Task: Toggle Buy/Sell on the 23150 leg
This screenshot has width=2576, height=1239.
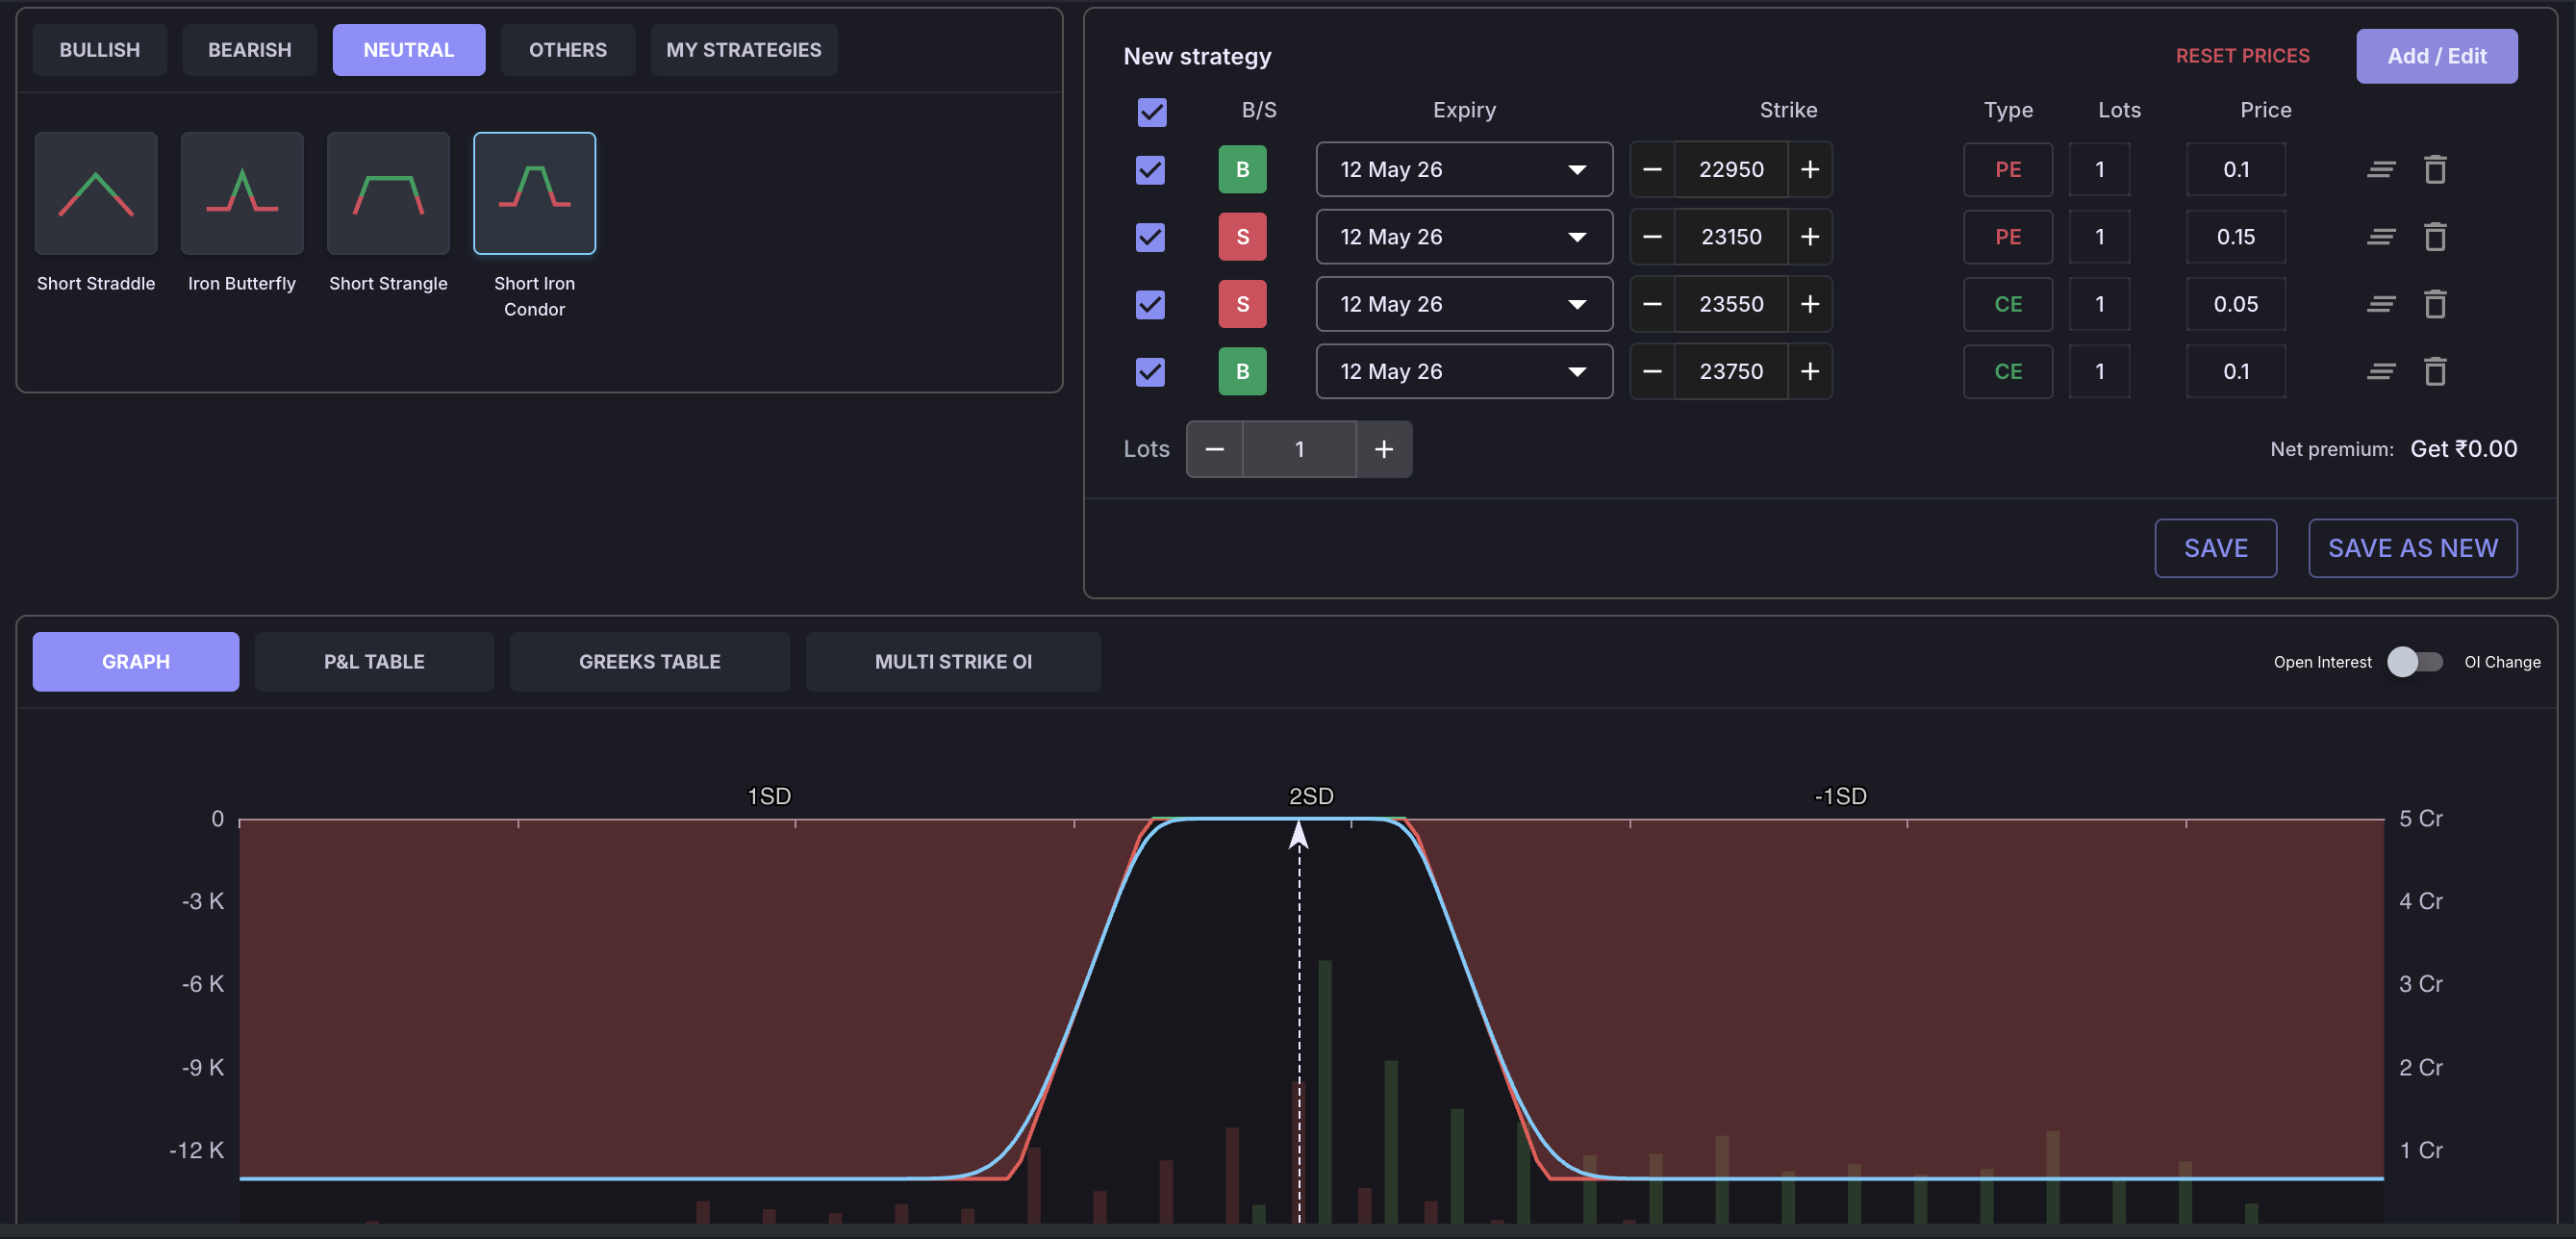Action: tap(1242, 237)
